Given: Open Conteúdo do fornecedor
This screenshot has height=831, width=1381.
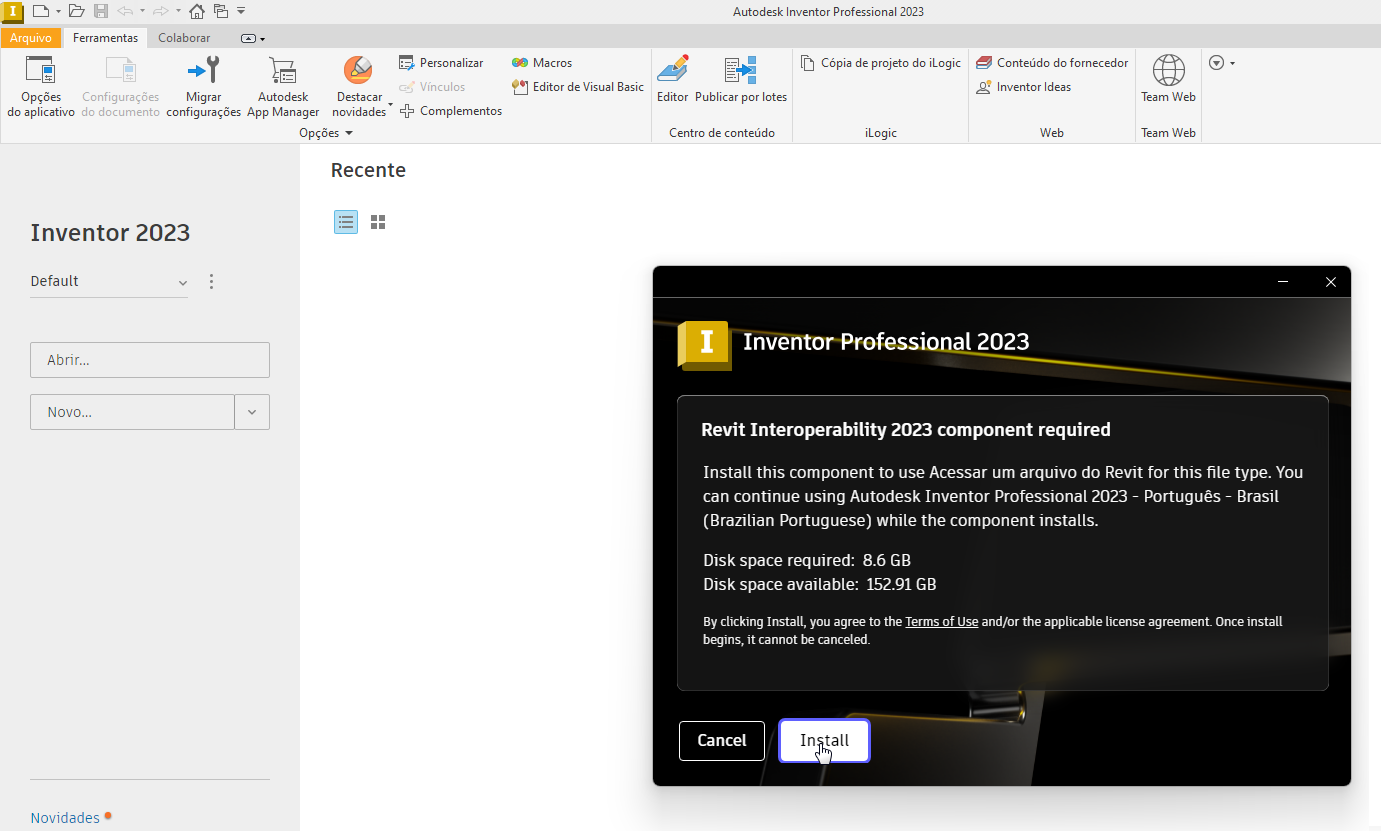Looking at the screenshot, I should (1053, 63).
